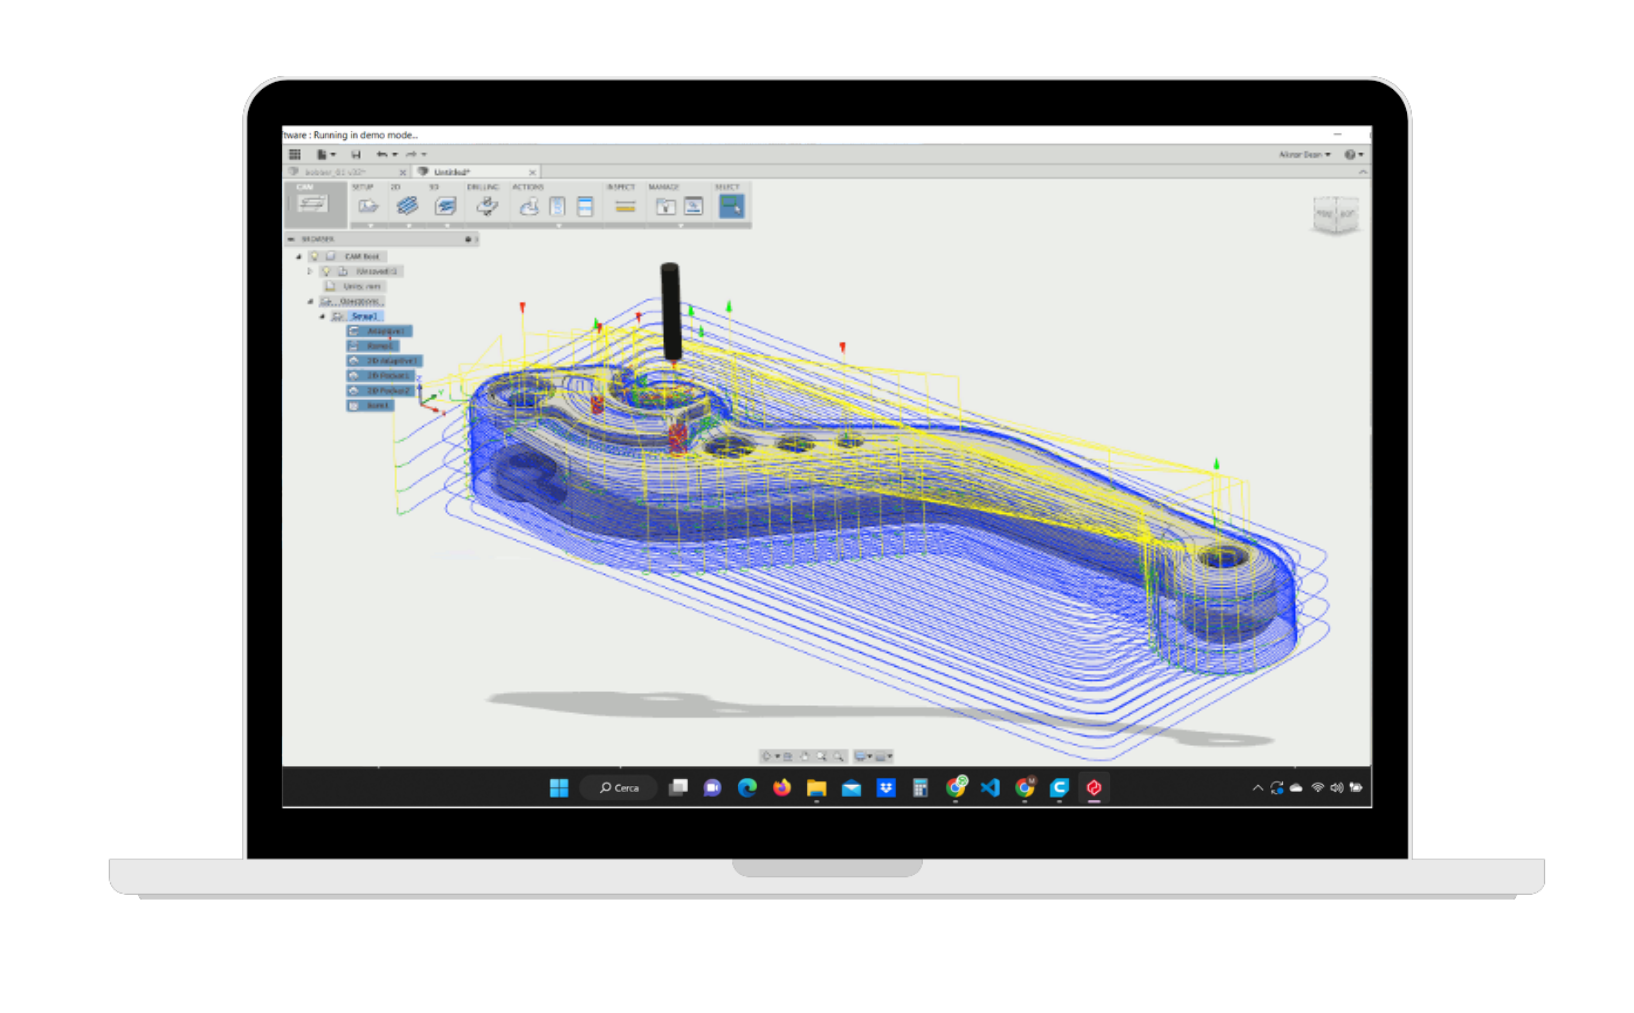Click the Setup Sheet icon under Actions
The image size is (1634, 1013).
point(585,207)
